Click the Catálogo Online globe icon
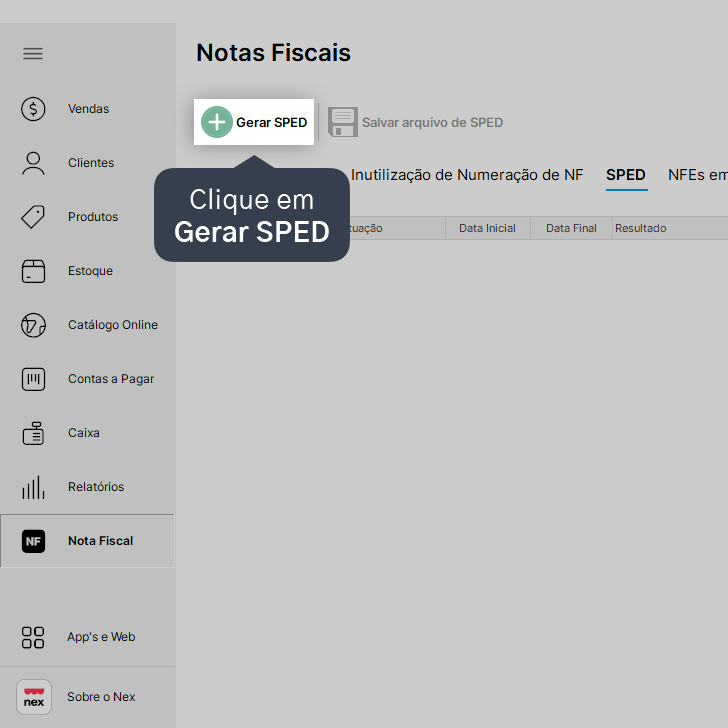Viewport: 728px width, 728px height. (33, 325)
